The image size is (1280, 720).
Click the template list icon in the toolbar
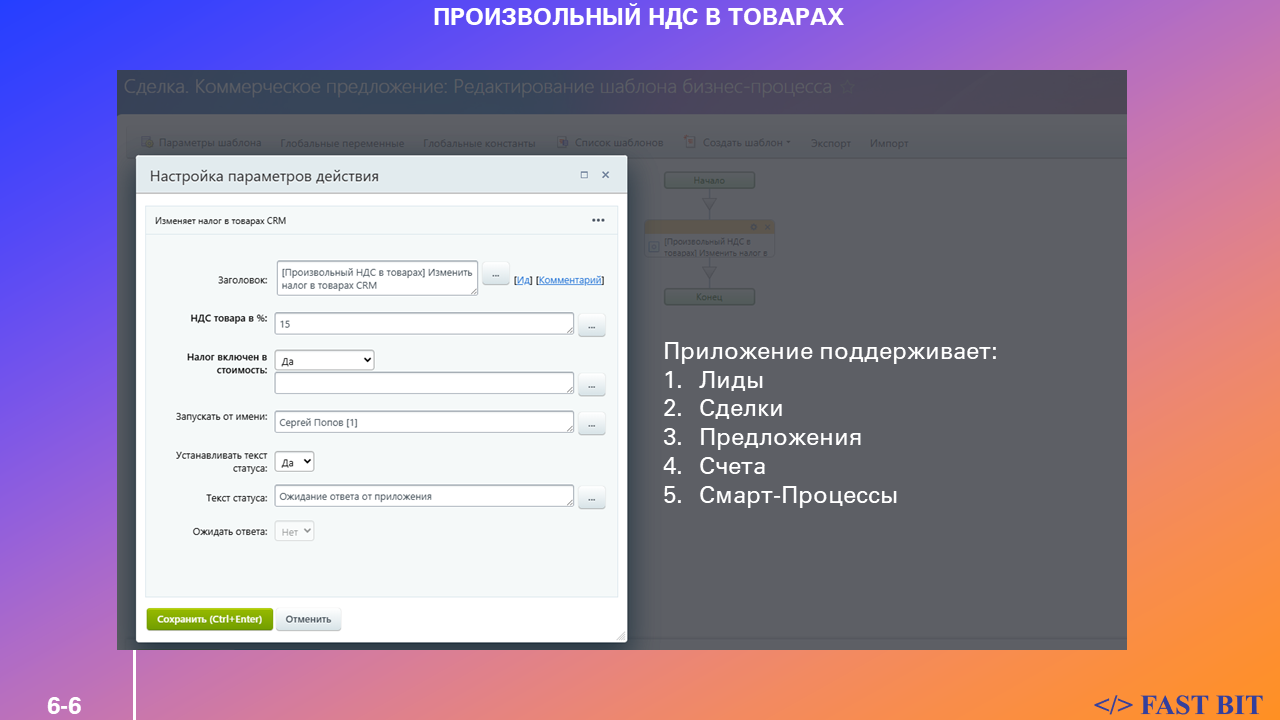(563, 142)
